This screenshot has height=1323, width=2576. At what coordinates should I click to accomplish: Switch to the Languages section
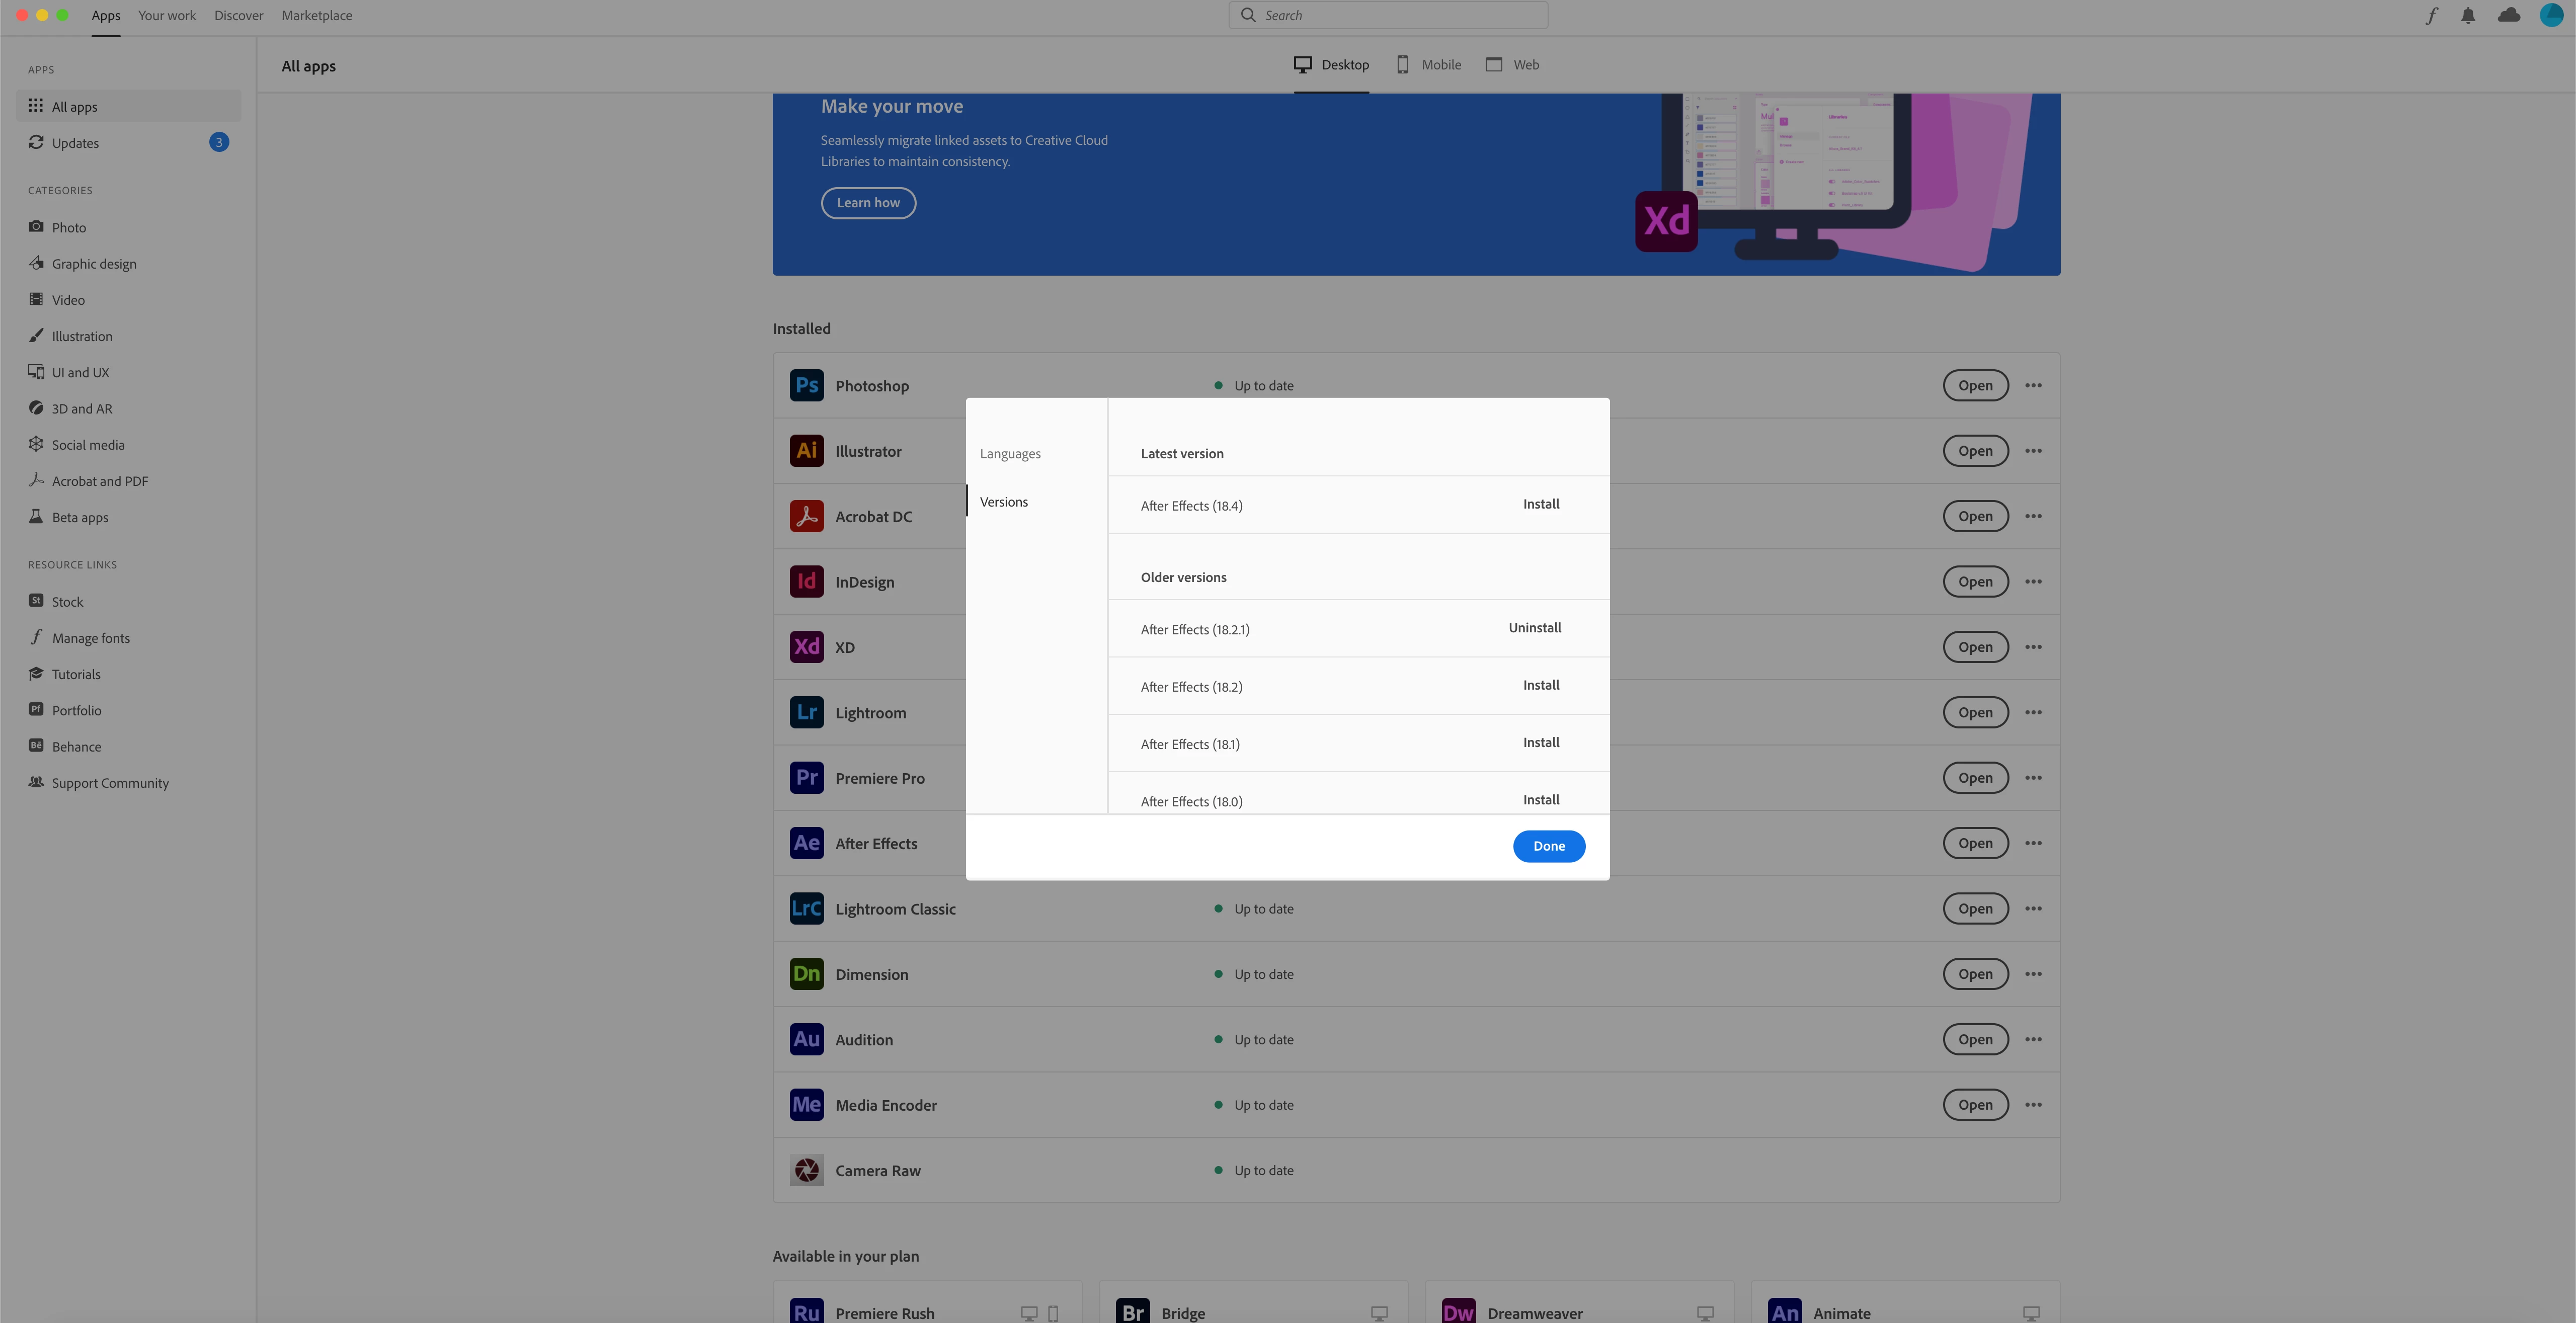tap(1010, 453)
